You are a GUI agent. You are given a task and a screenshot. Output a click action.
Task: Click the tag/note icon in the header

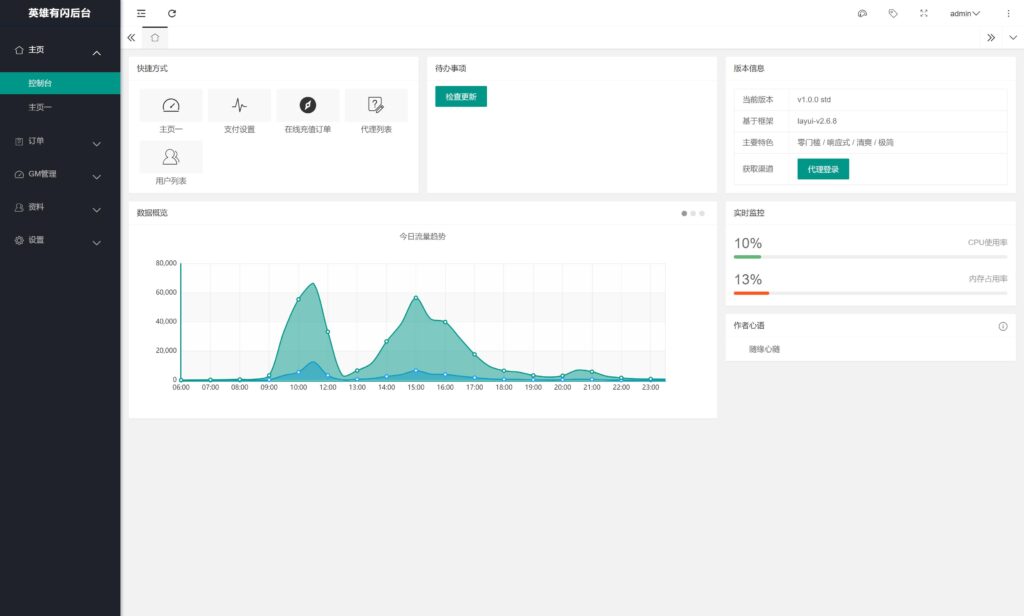893,13
